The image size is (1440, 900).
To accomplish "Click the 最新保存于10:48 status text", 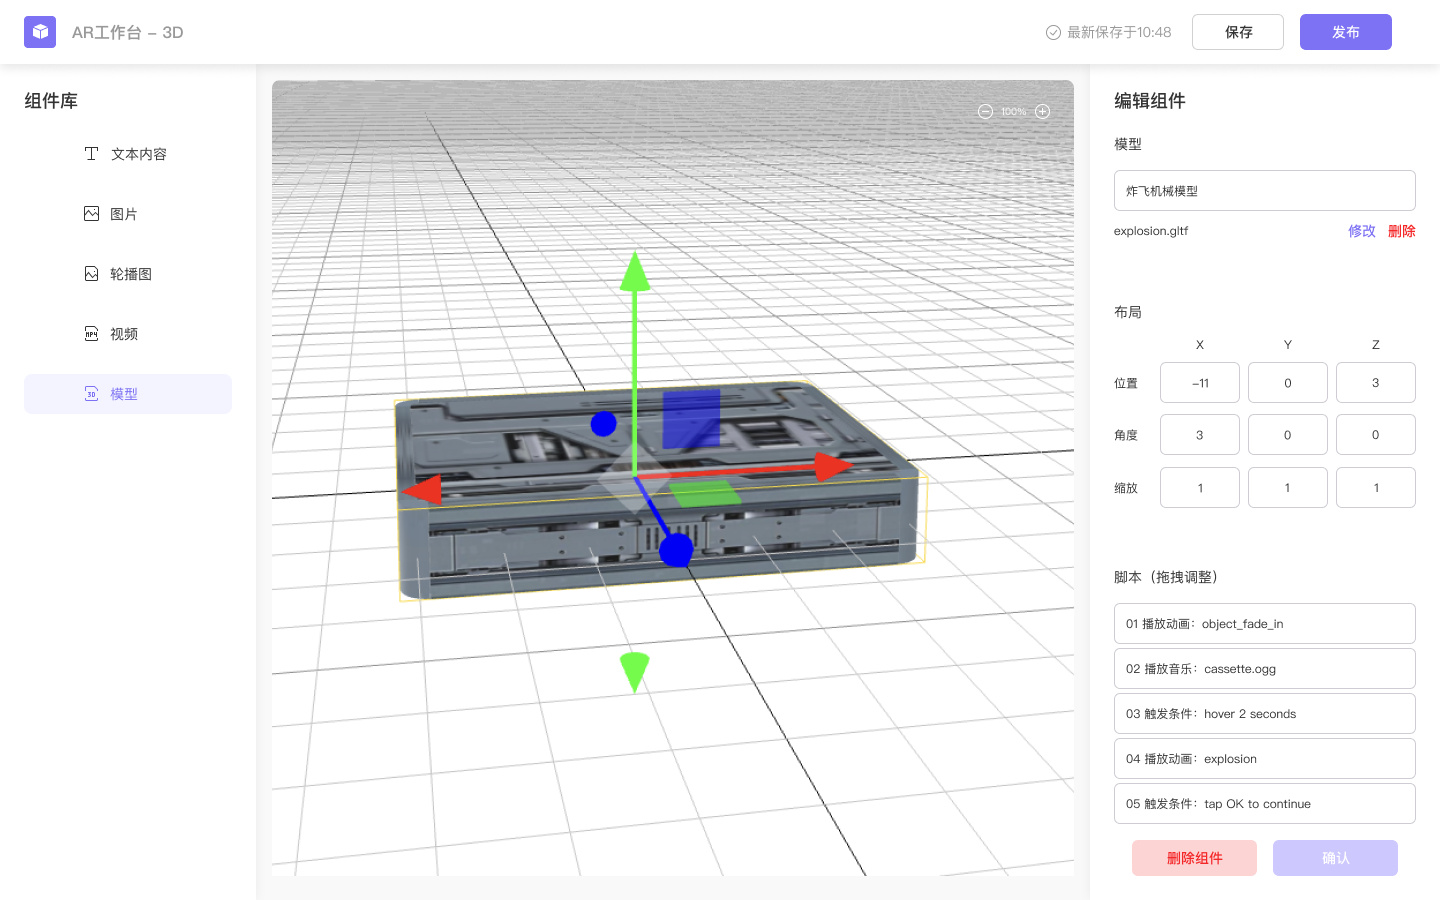I will (1119, 32).
